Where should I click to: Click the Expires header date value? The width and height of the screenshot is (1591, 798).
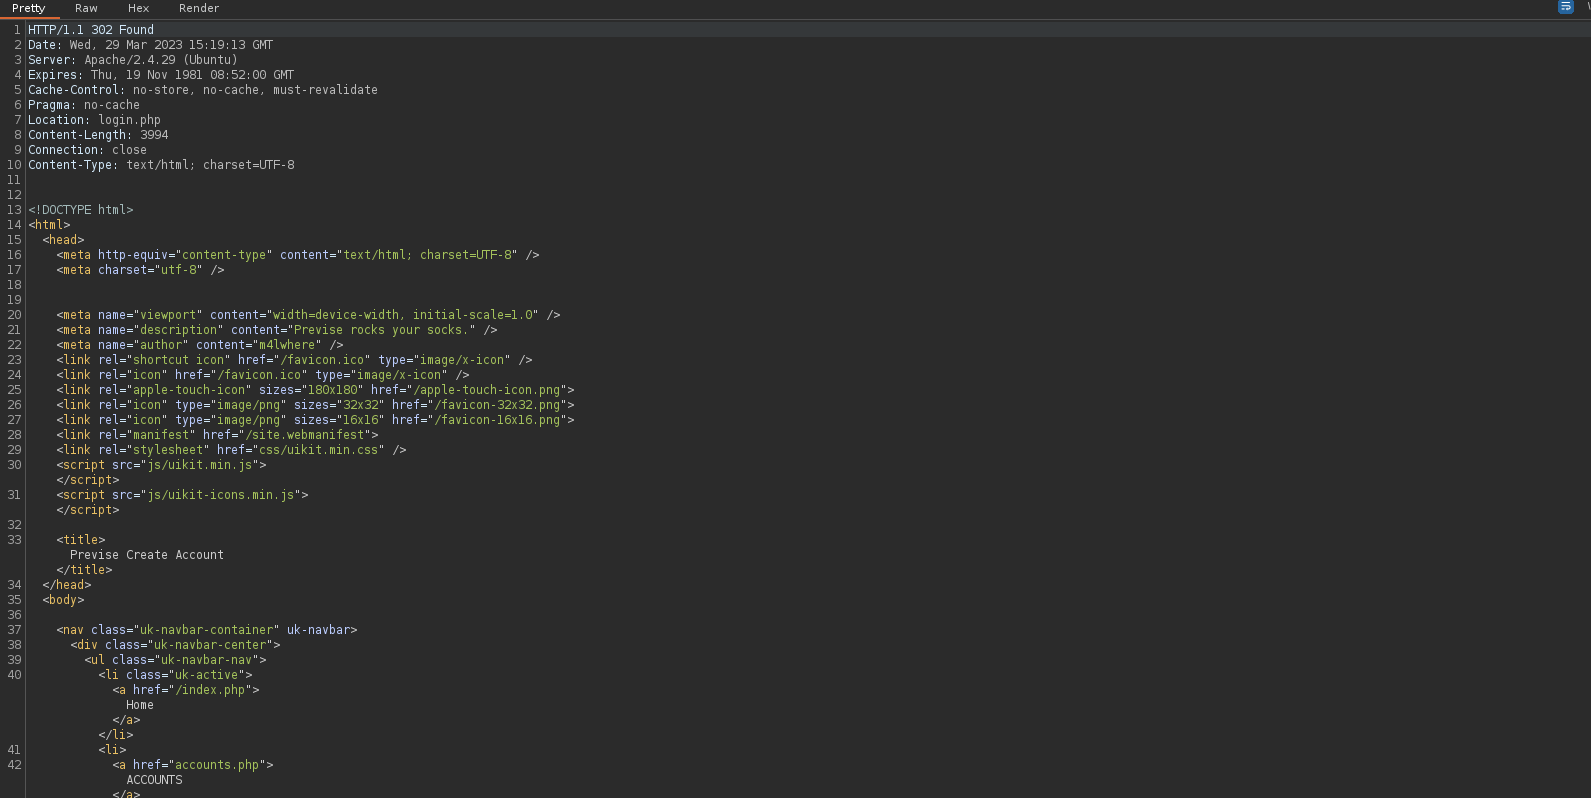192,75
